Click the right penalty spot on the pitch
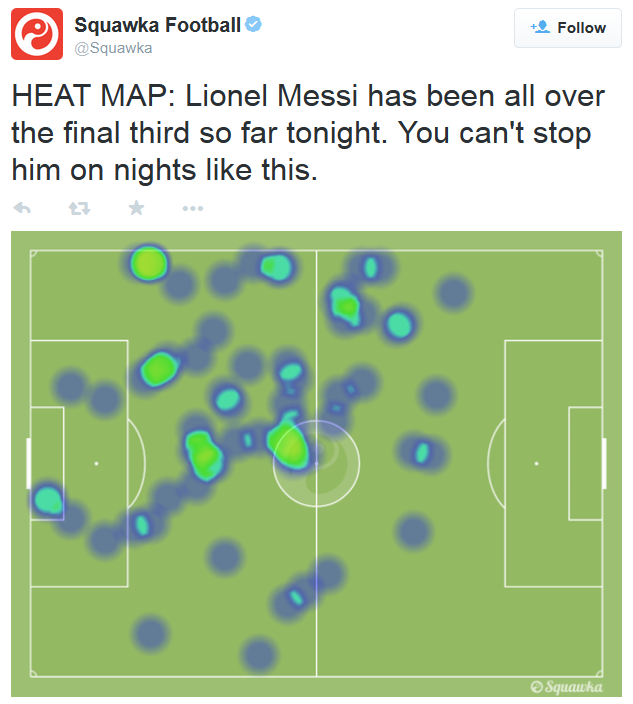This screenshot has height=704, width=633. (536, 463)
